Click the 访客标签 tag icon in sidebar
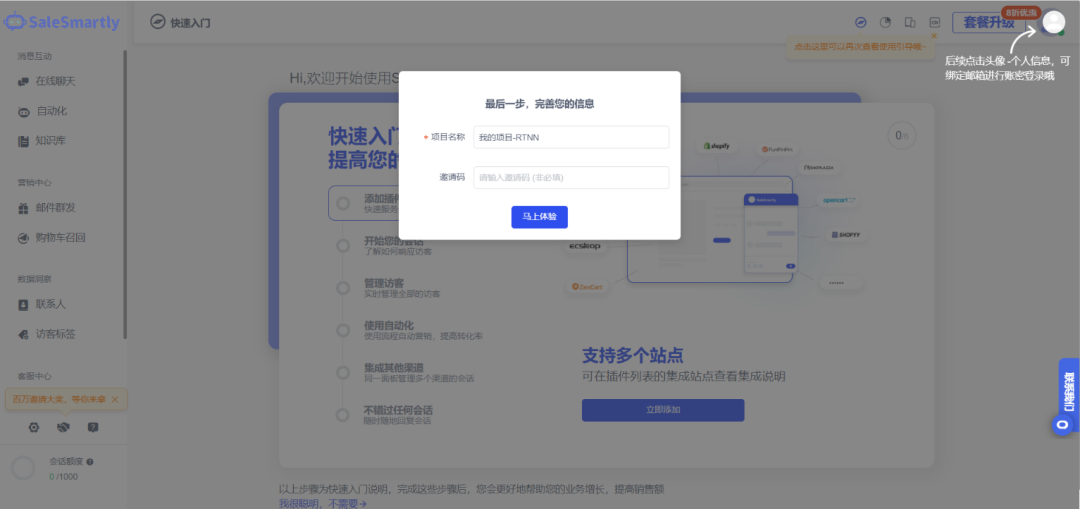The image size is (1080, 509). pos(23,334)
